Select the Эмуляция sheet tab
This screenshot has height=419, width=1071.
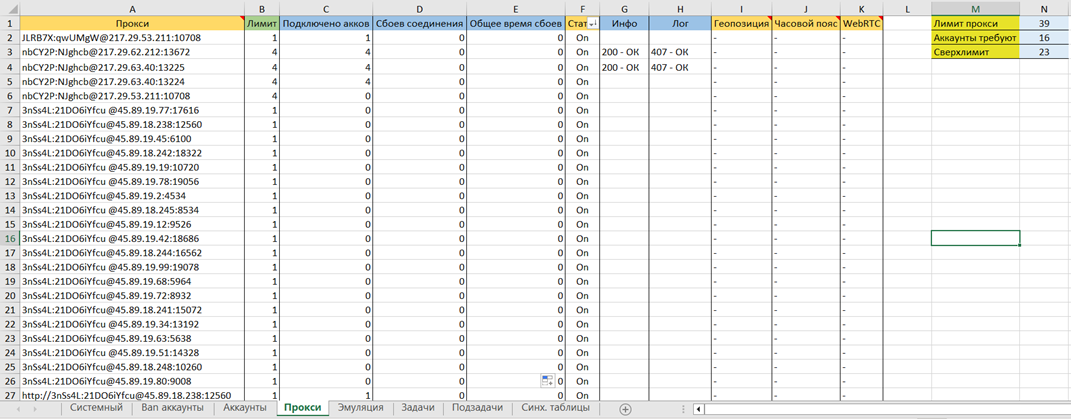click(360, 408)
